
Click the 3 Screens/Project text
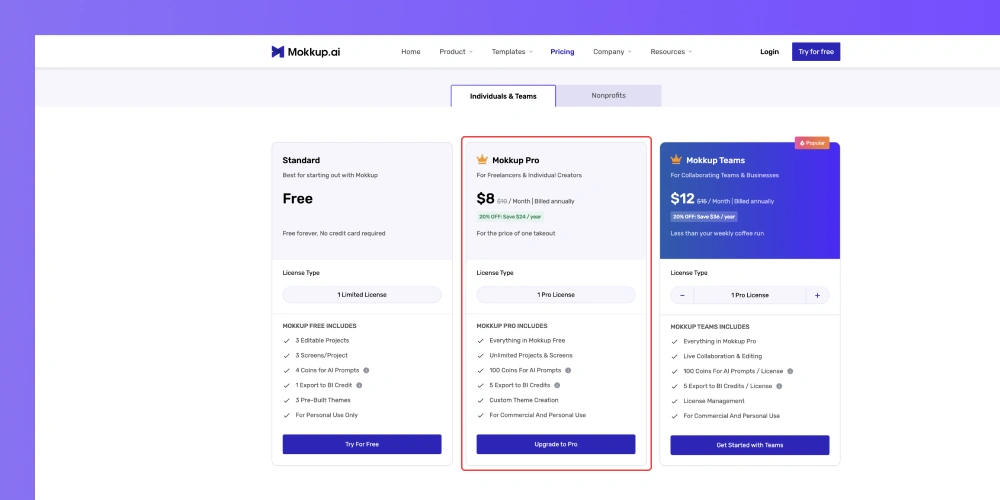pos(321,355)
